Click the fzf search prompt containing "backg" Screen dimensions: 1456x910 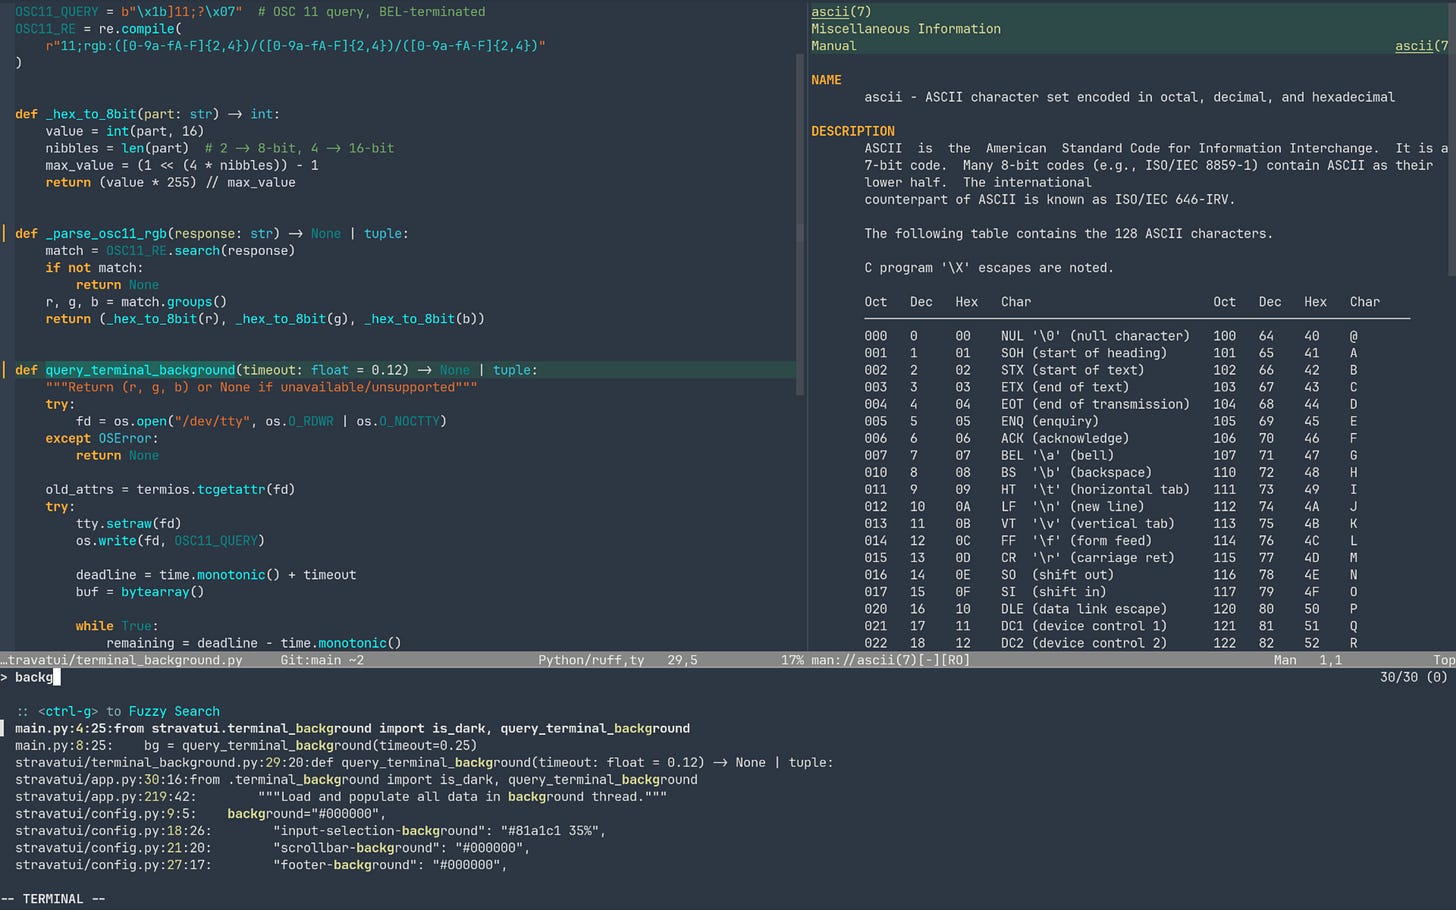32,677
